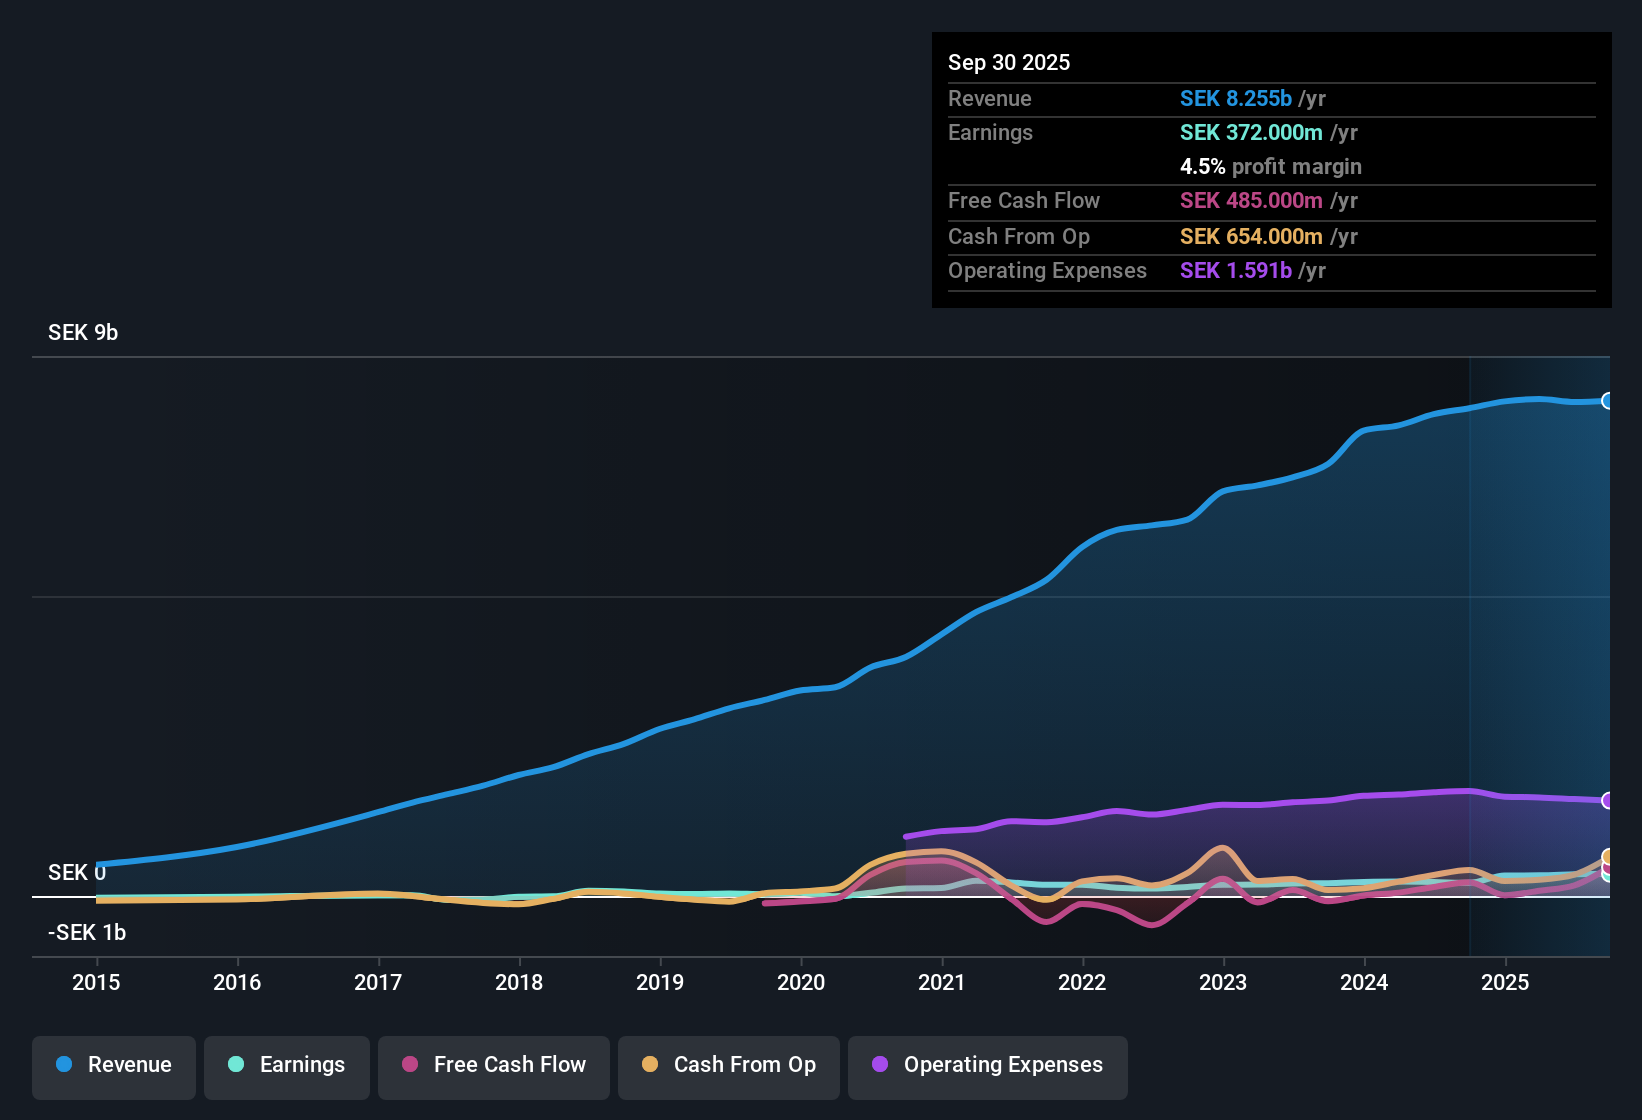The width and height of the screenshot is (1642, 1120).
Task: Click the teal Earnings dot icon in legend
Action: pyautogui.click(x=236, y=1065)
